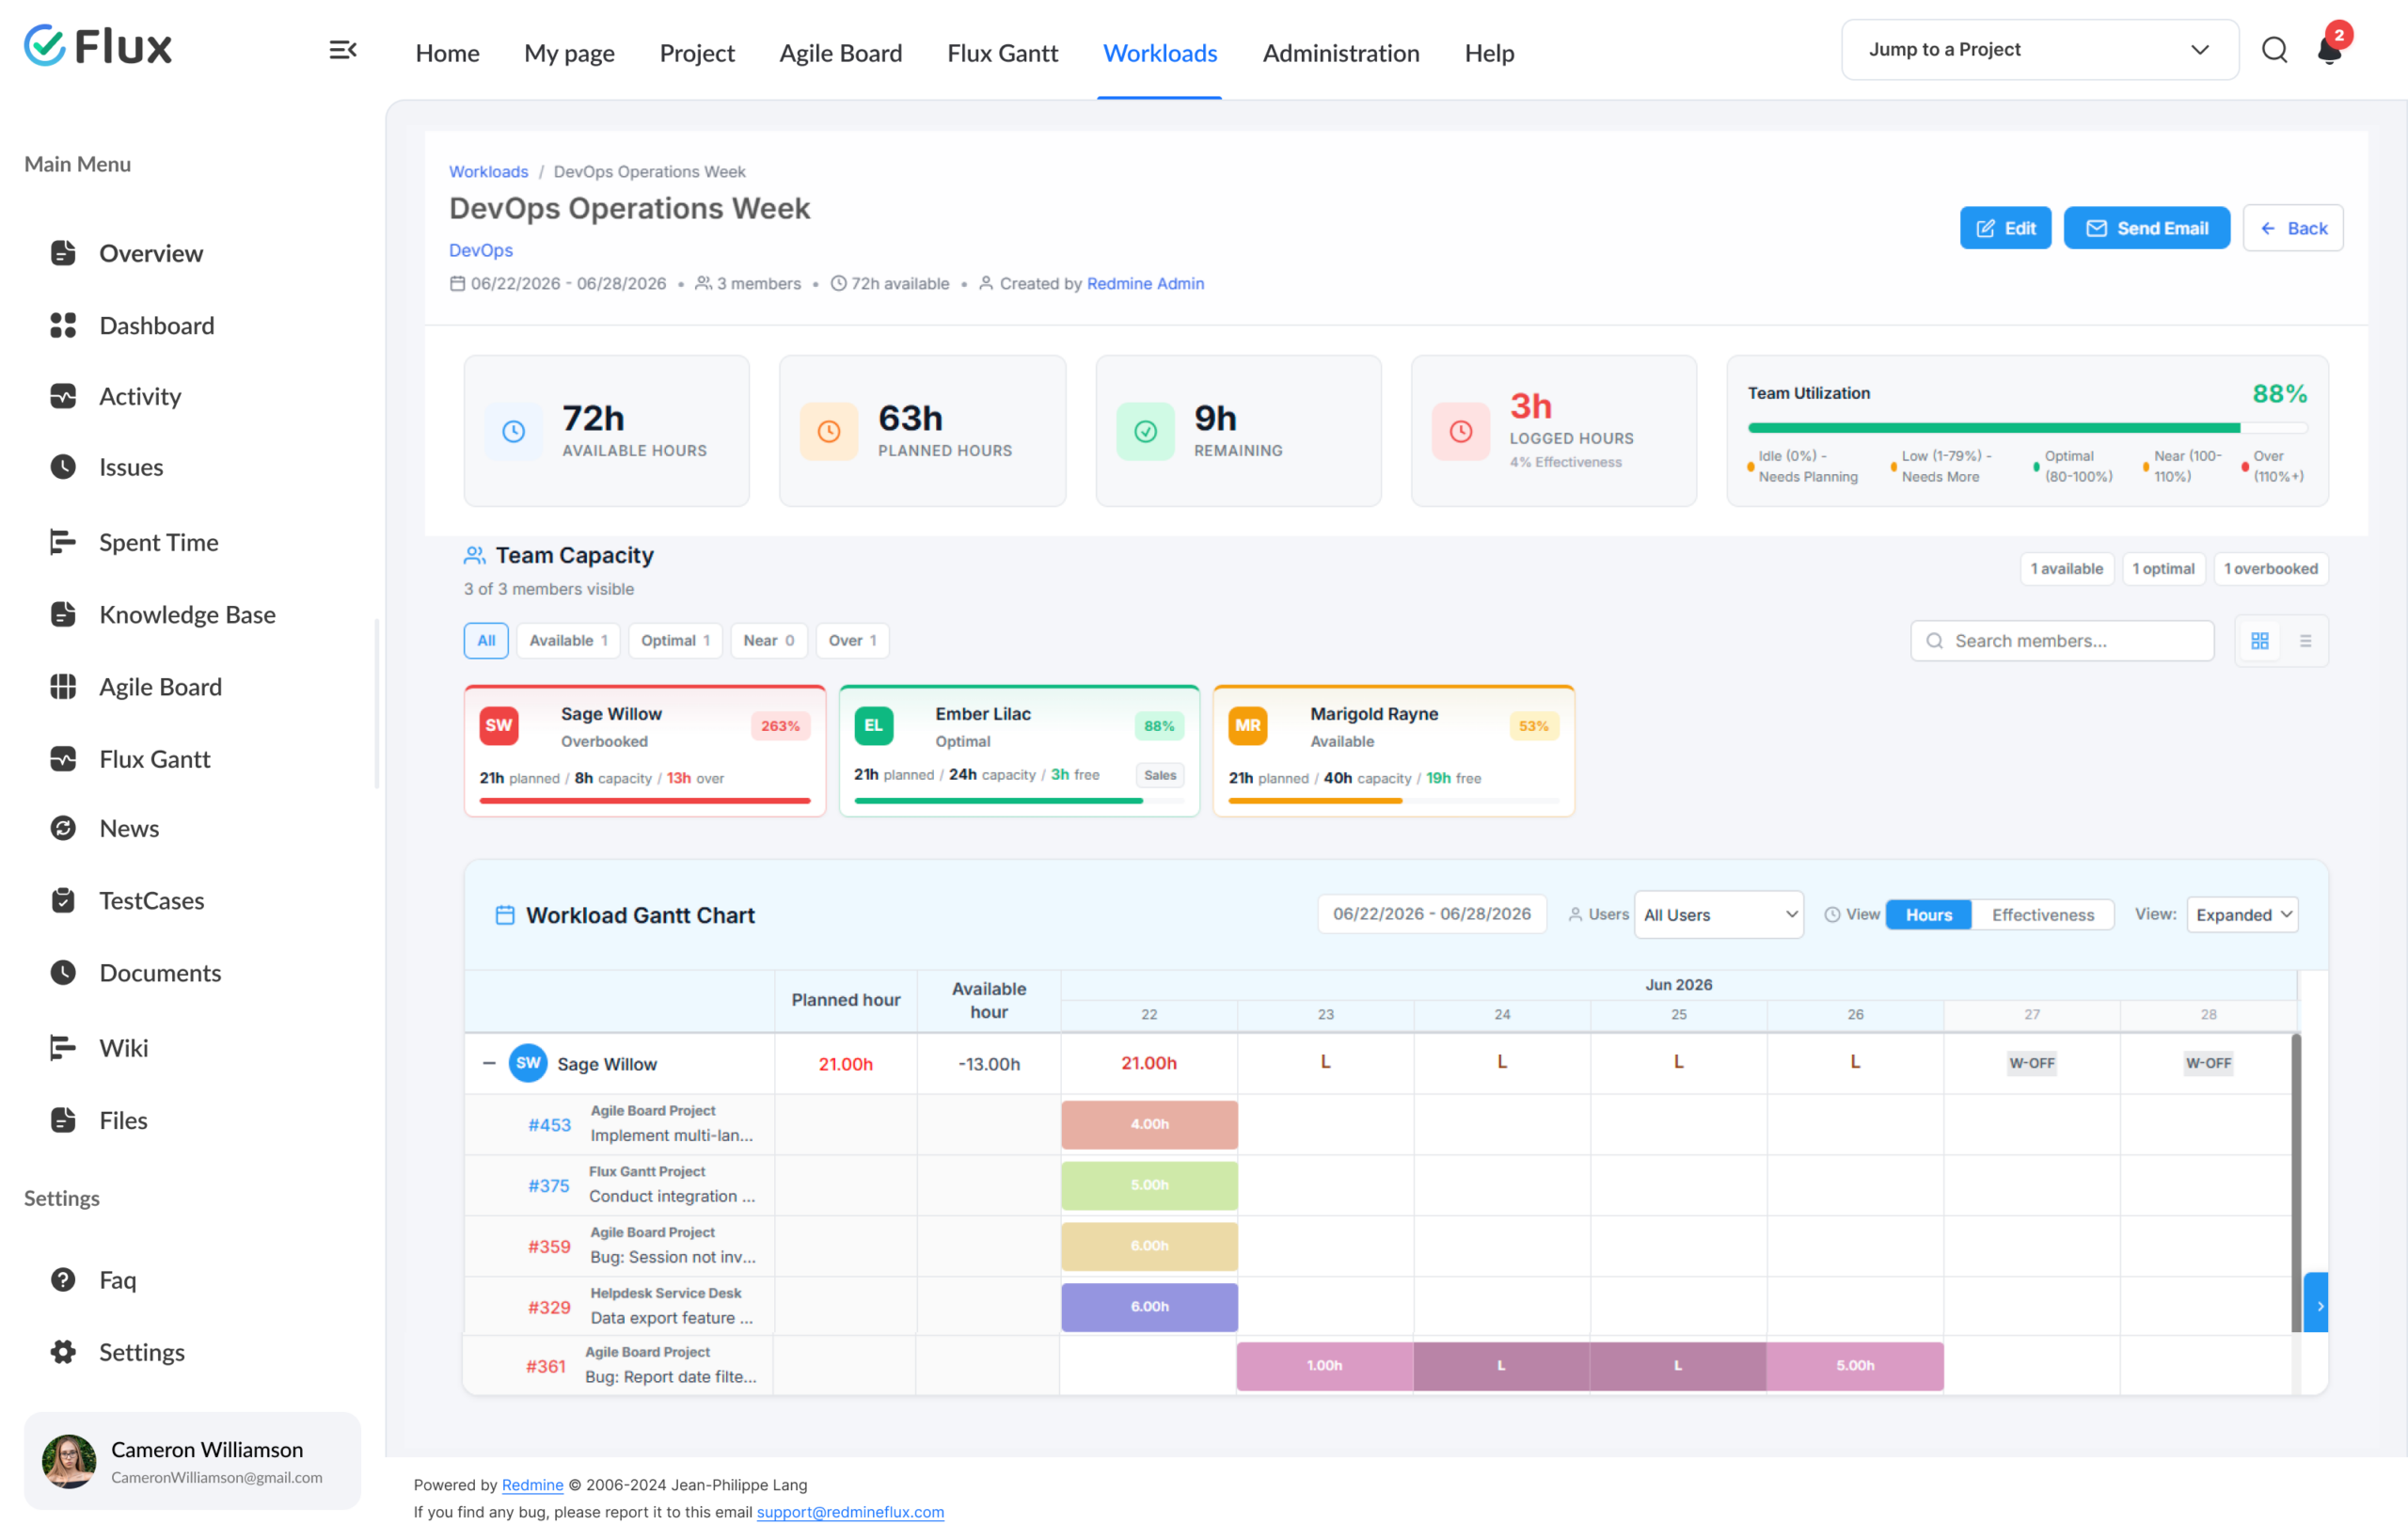This screenshot has width=2408, height=1540.
Task: Go to Home tab
Action: pyautogui.click(x=447, y=53)
